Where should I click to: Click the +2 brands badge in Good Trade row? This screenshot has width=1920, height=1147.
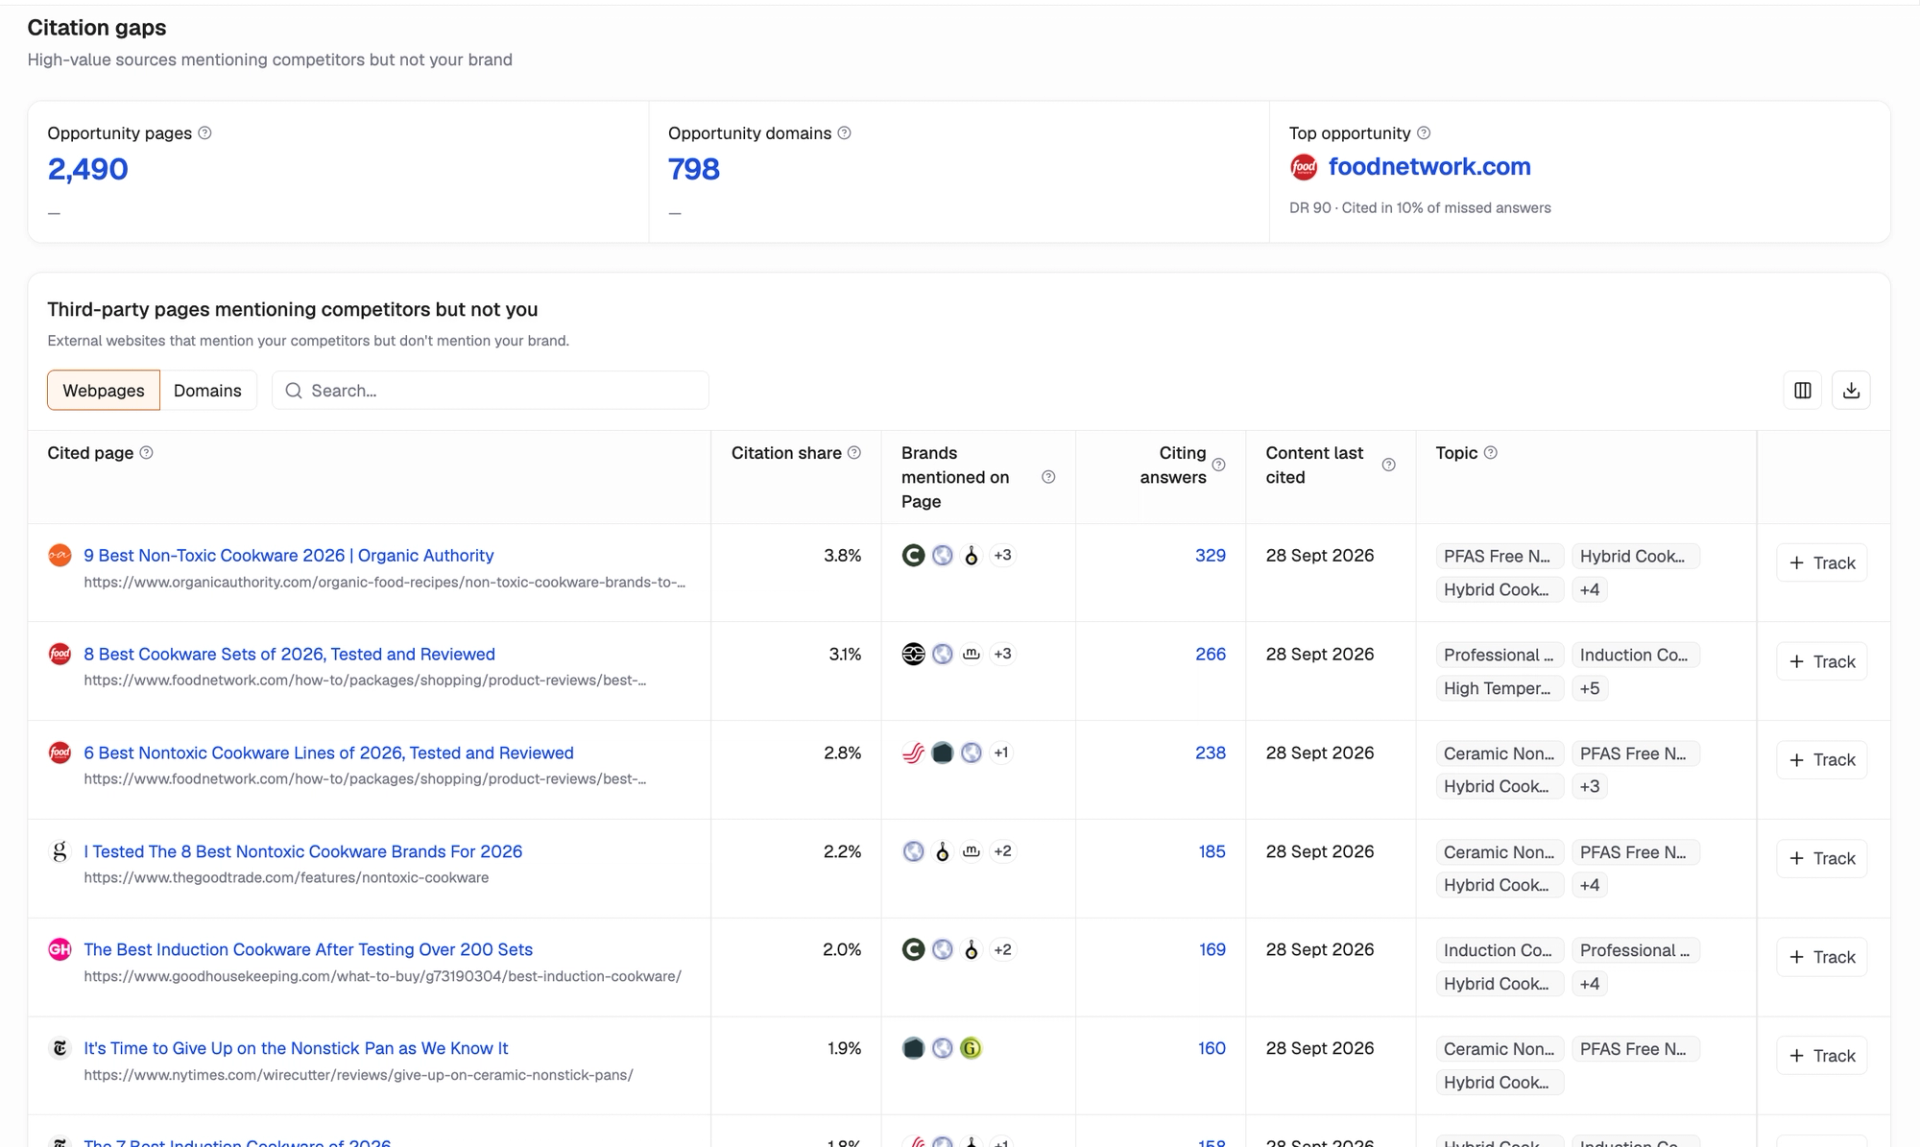click(x=1002, y=851)
